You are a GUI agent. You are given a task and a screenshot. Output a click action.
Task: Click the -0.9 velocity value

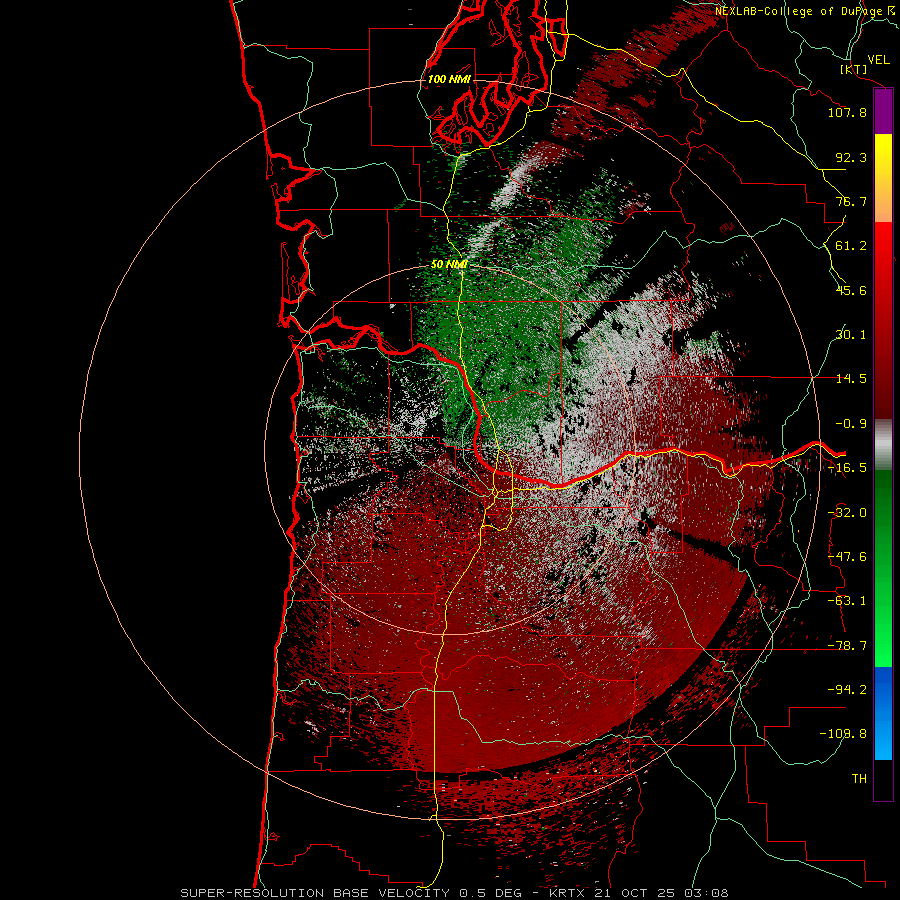[x=851, y=424]
